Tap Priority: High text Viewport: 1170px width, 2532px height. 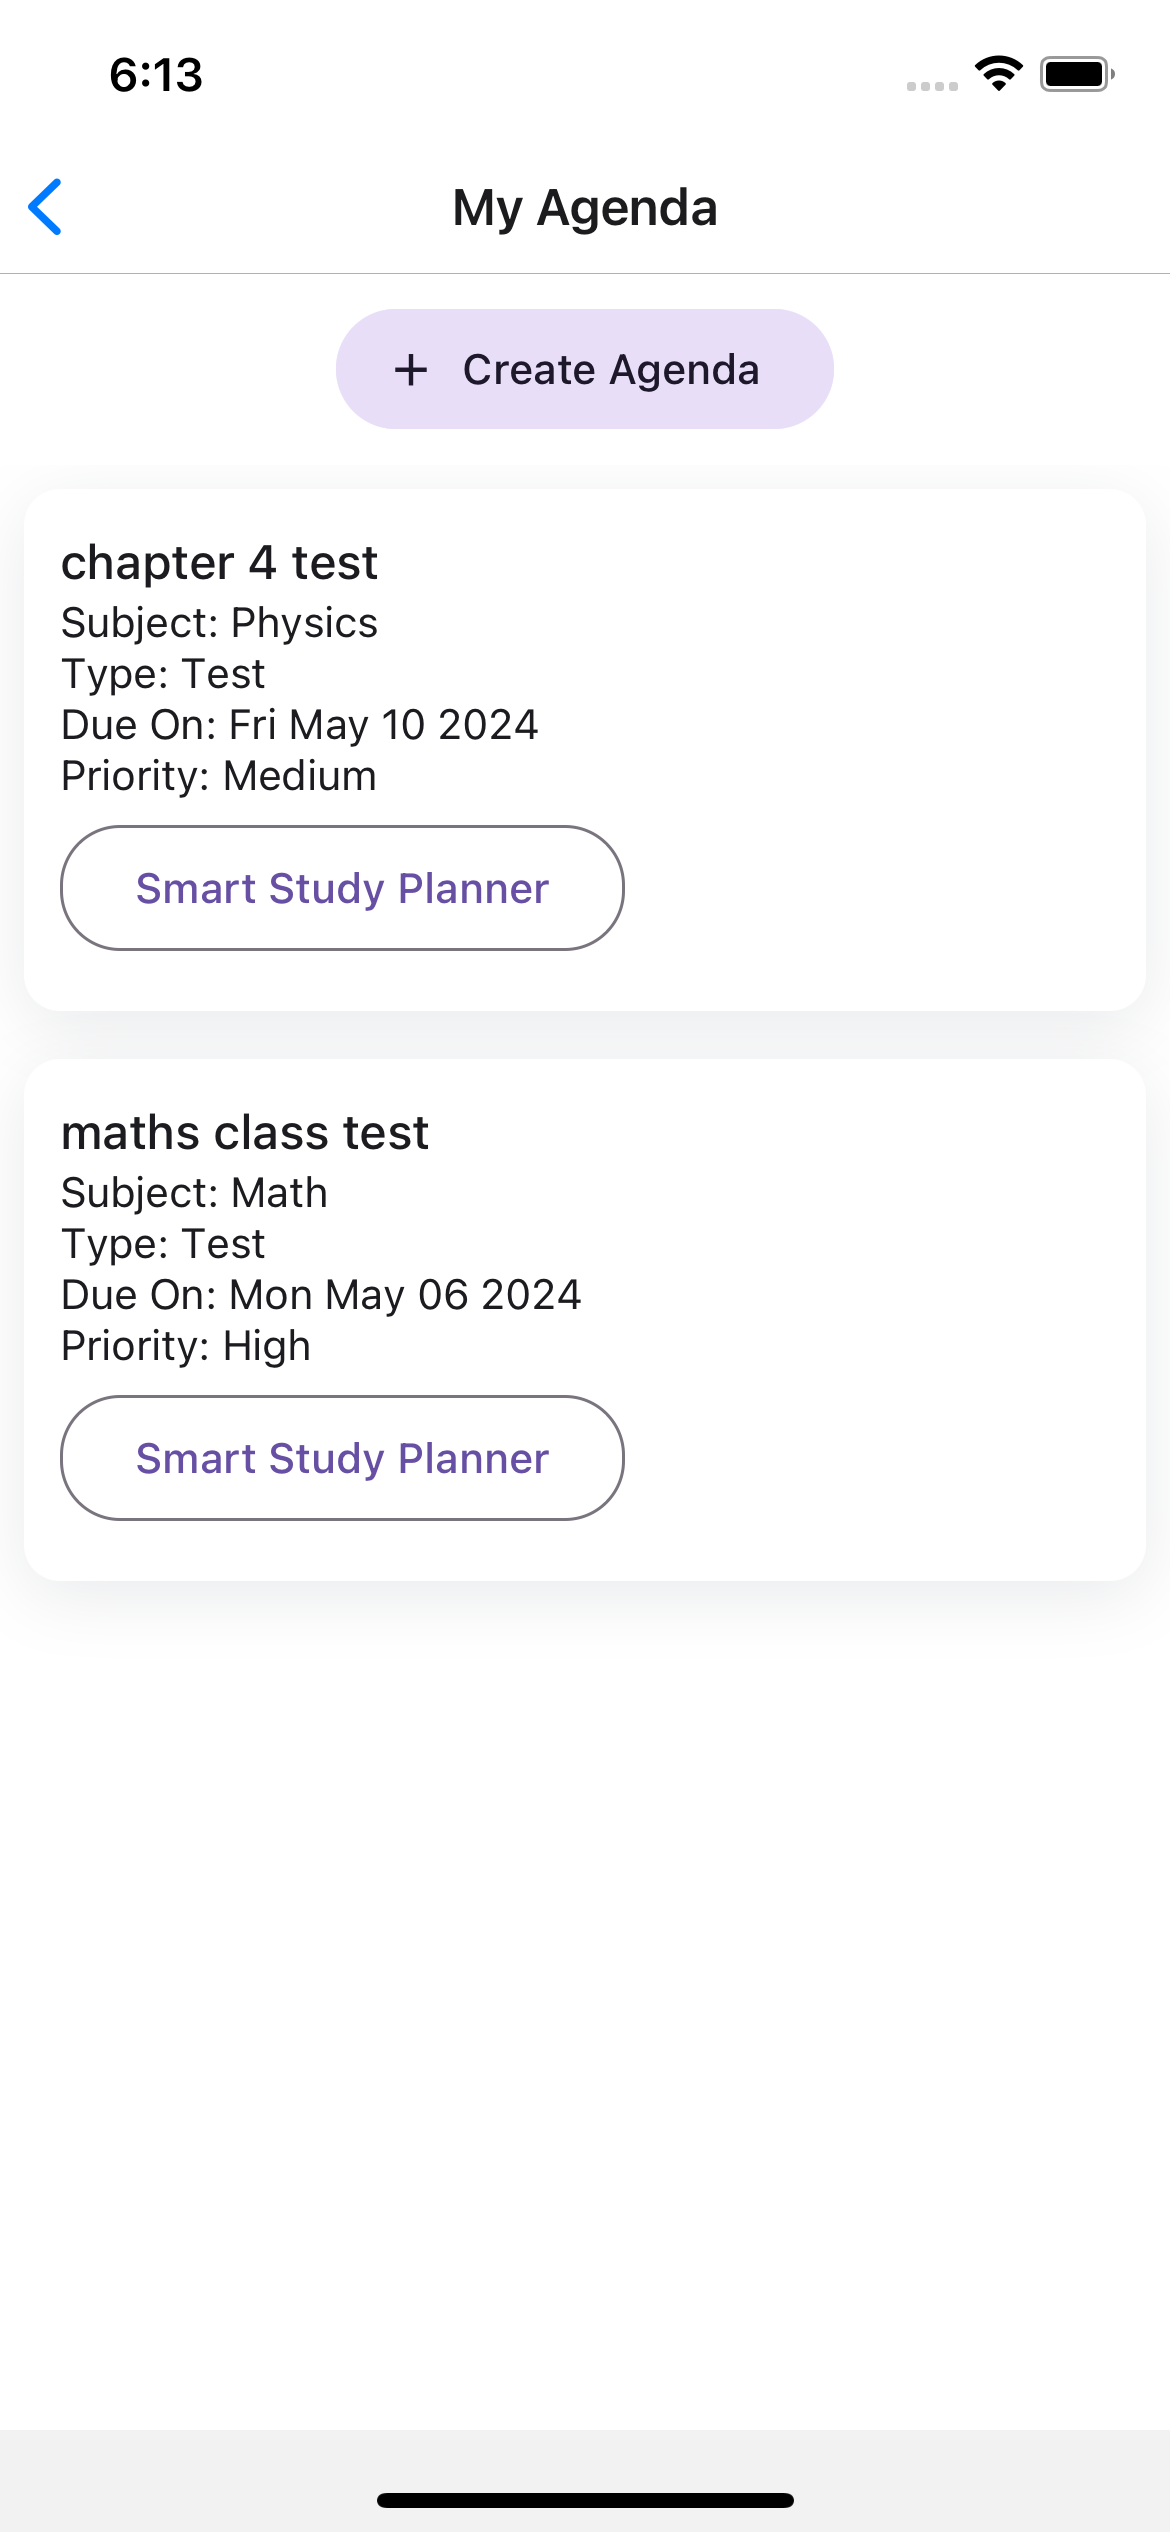(186, 1346)
